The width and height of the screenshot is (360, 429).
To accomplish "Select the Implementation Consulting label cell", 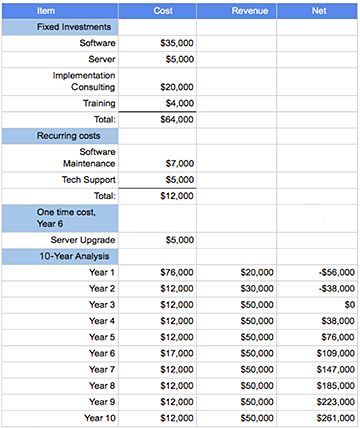I will [60, 82].
